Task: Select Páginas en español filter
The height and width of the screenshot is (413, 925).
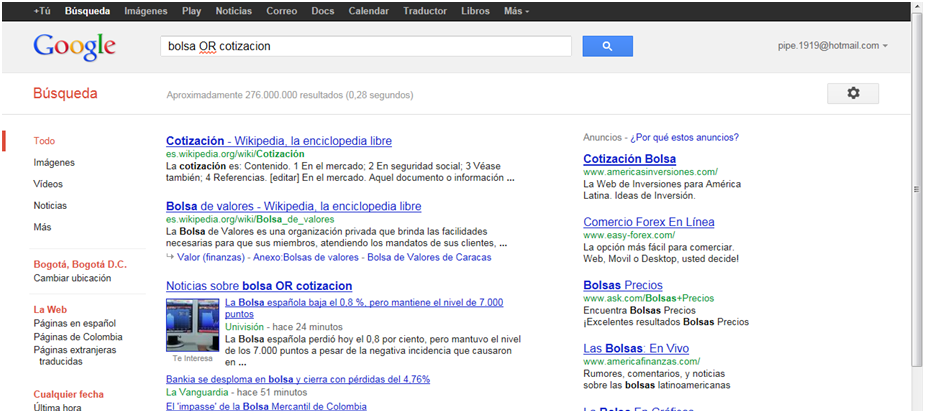Action: (74, 323)
